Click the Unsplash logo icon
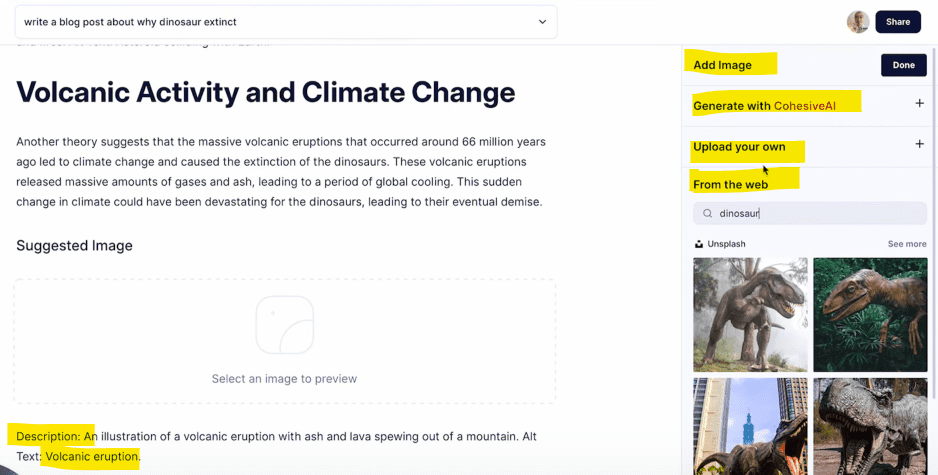938x475 pixels. [x=698, y=244]
